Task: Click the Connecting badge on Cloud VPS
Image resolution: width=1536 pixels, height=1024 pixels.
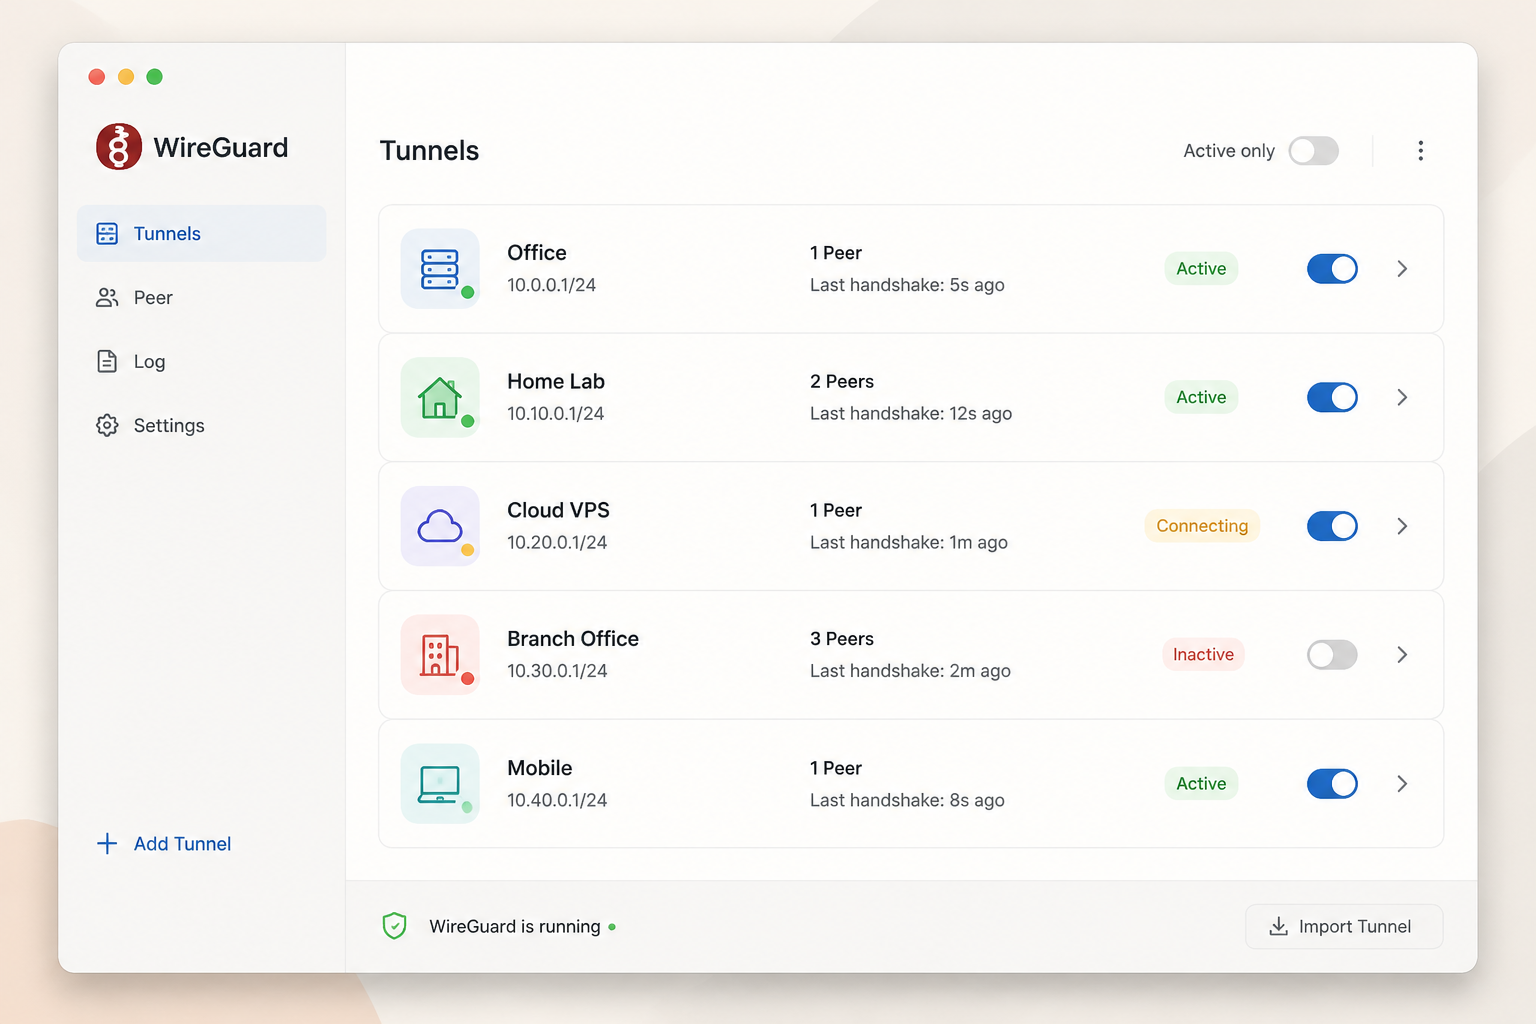Action: point(1202,526)
